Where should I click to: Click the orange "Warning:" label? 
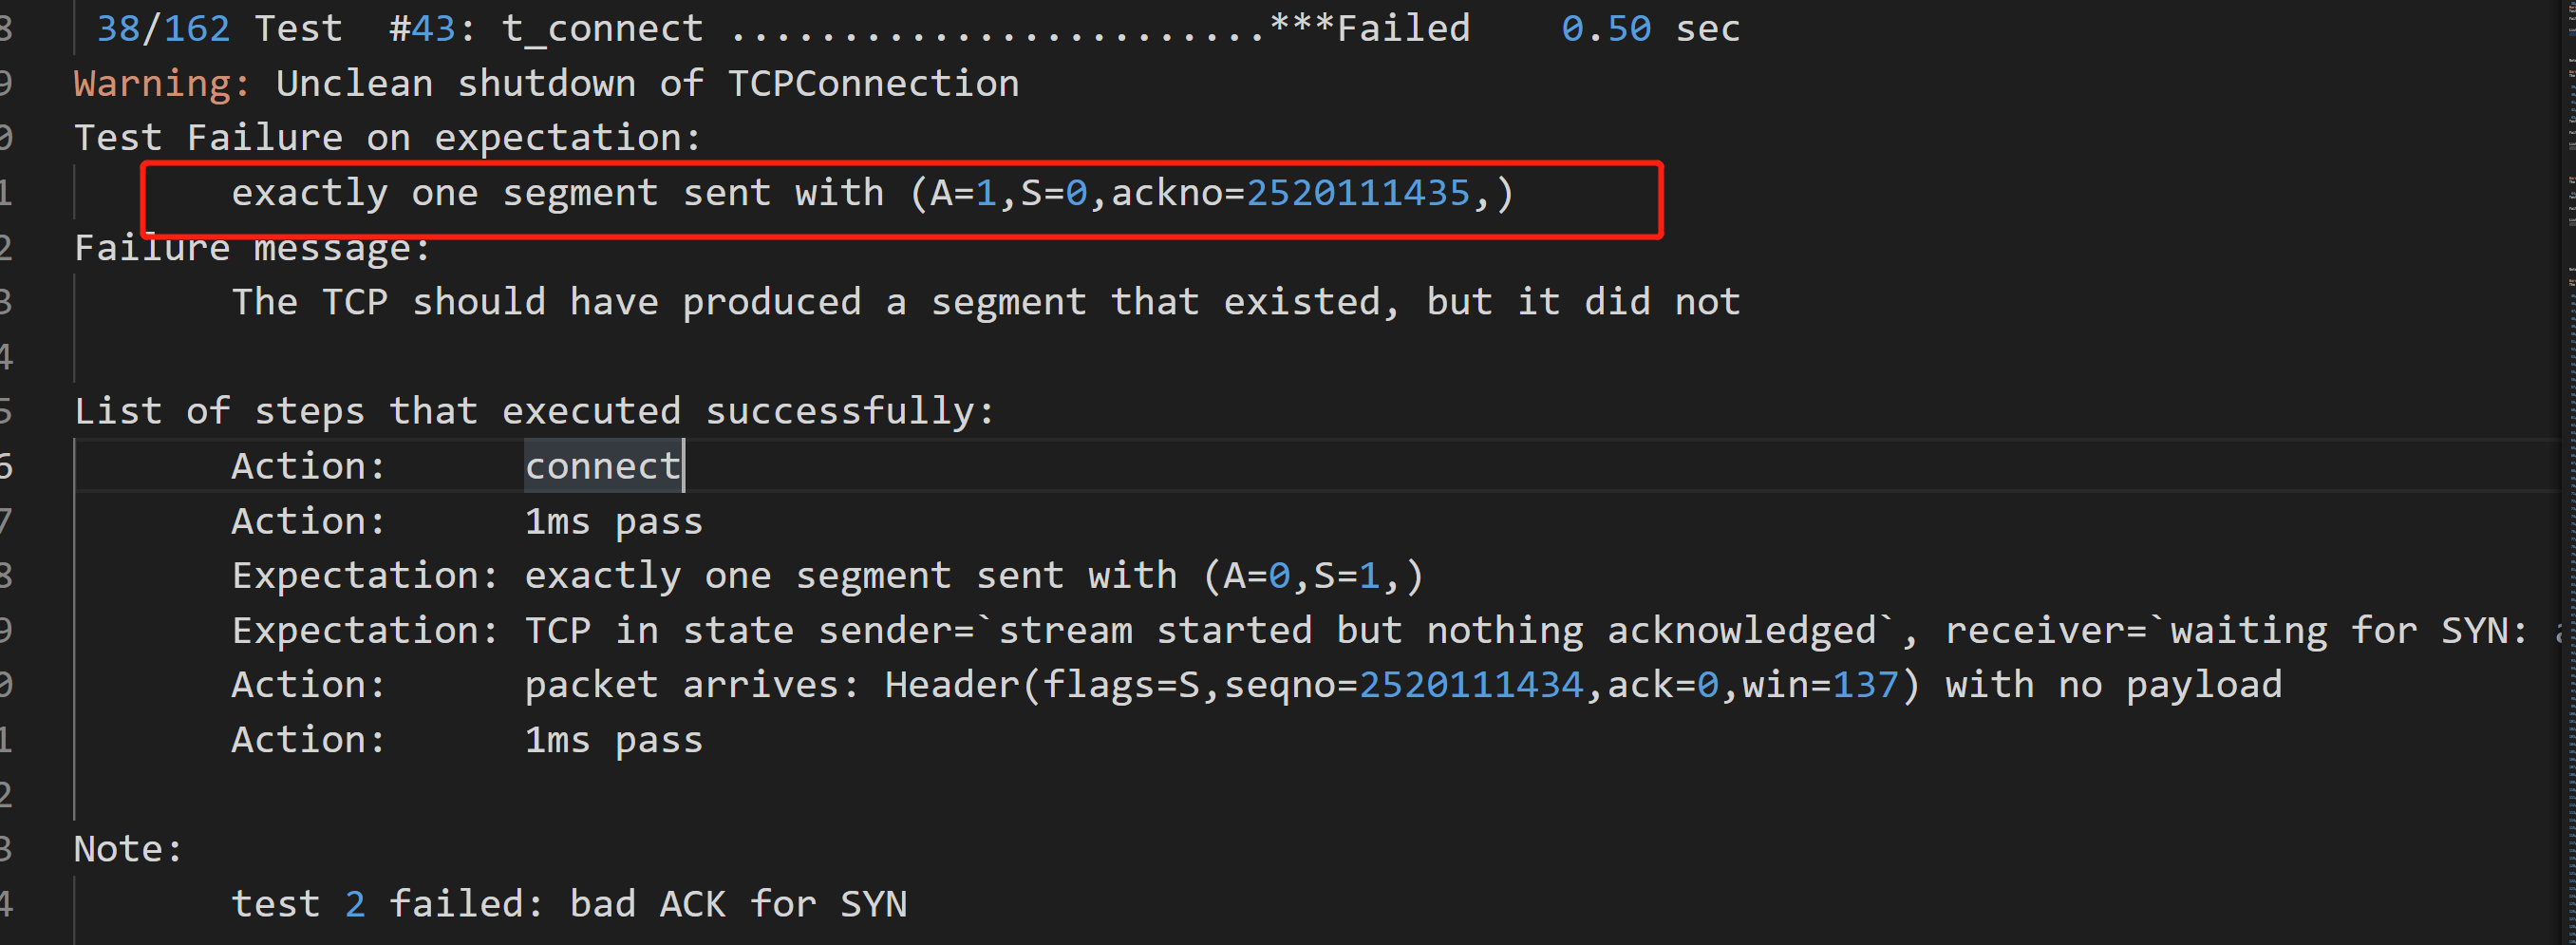coord(161,84)
